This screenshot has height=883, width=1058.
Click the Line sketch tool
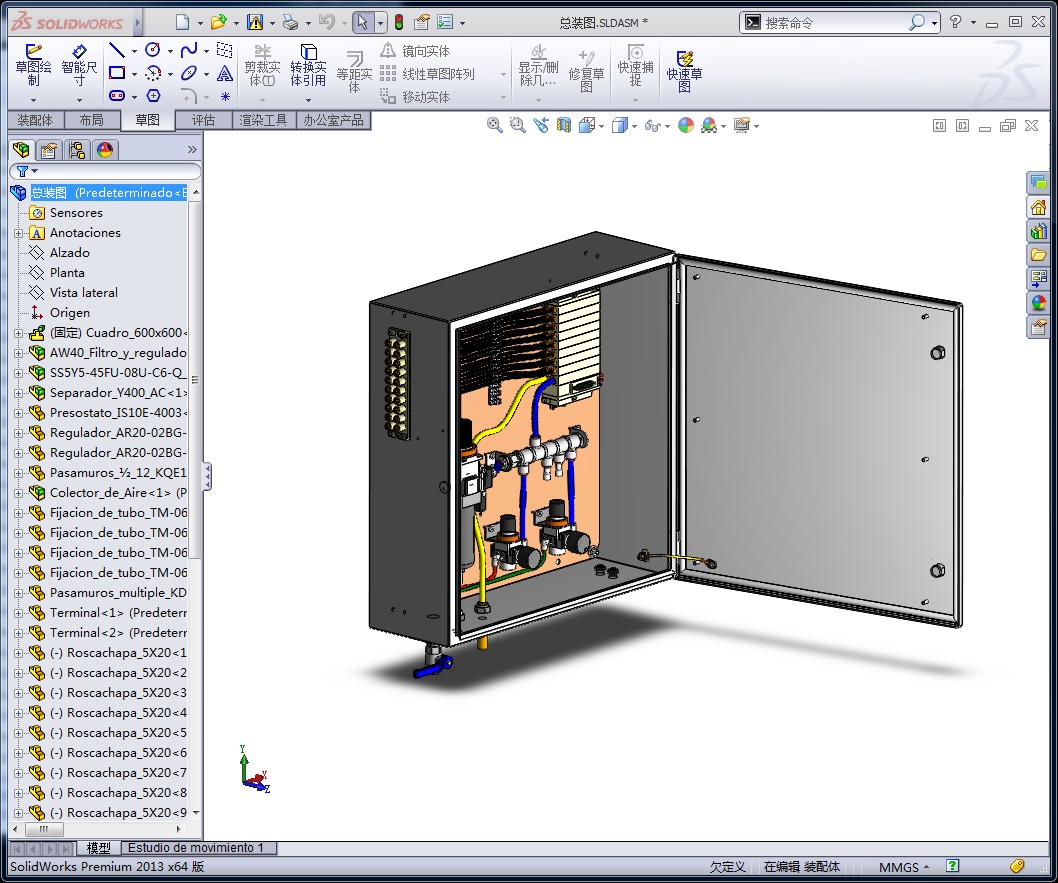pos(117,50)
